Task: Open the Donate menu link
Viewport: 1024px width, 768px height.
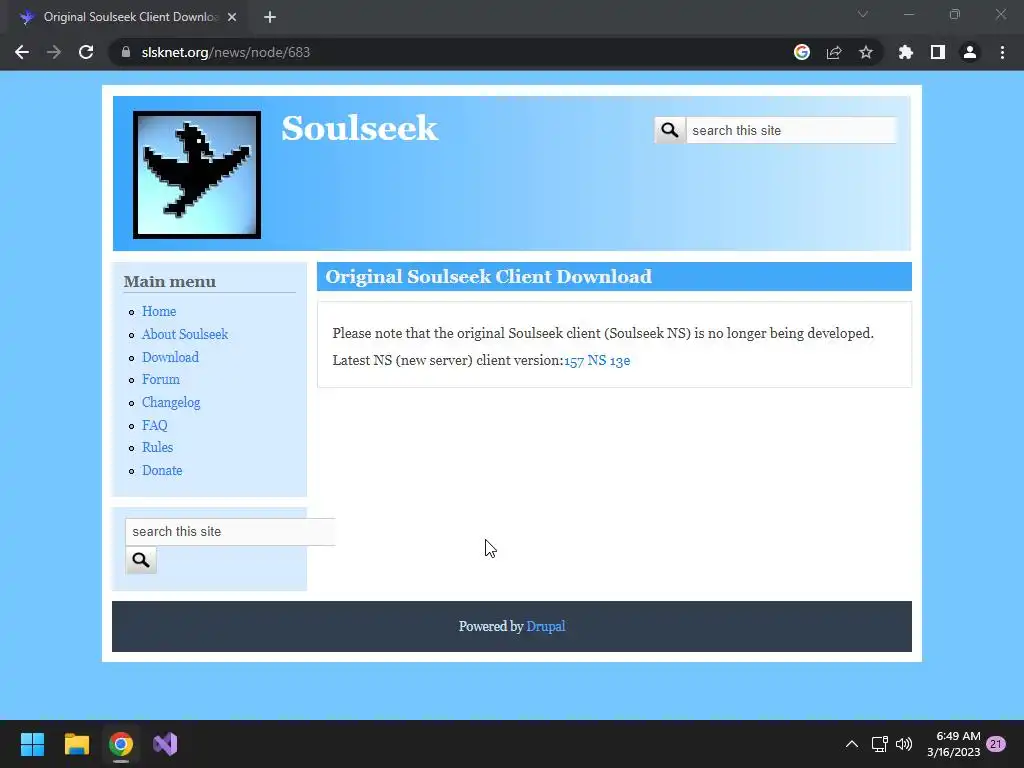Action: pos(162,470)
